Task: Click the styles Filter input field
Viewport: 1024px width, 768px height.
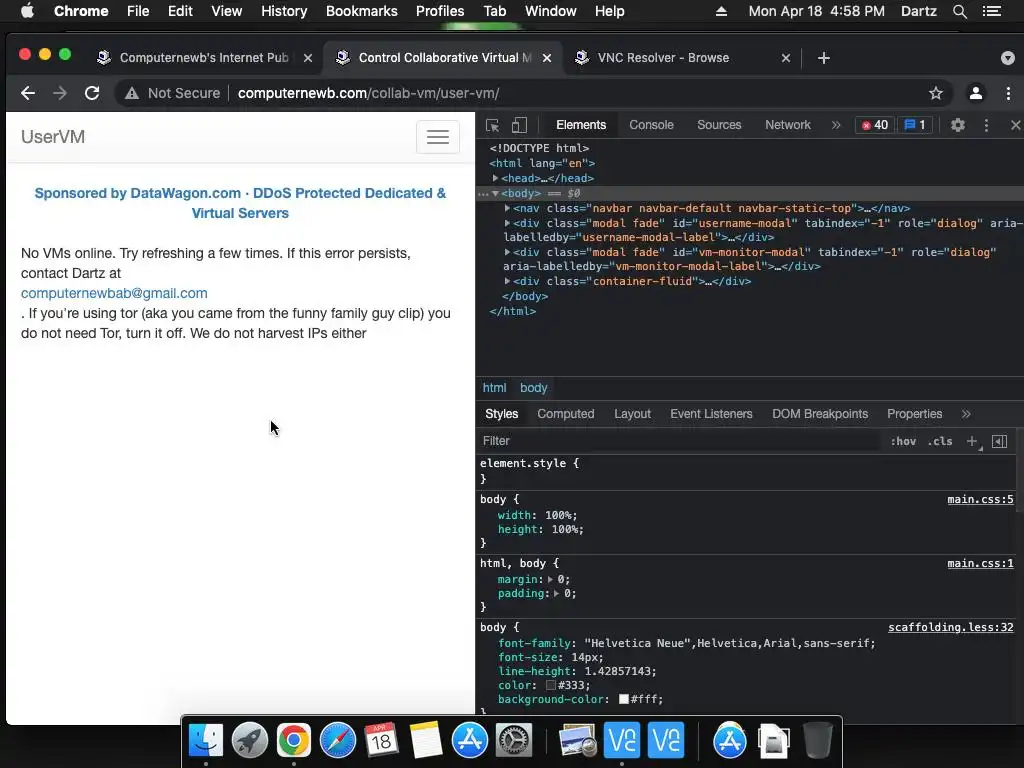Action: pos(679,441)
